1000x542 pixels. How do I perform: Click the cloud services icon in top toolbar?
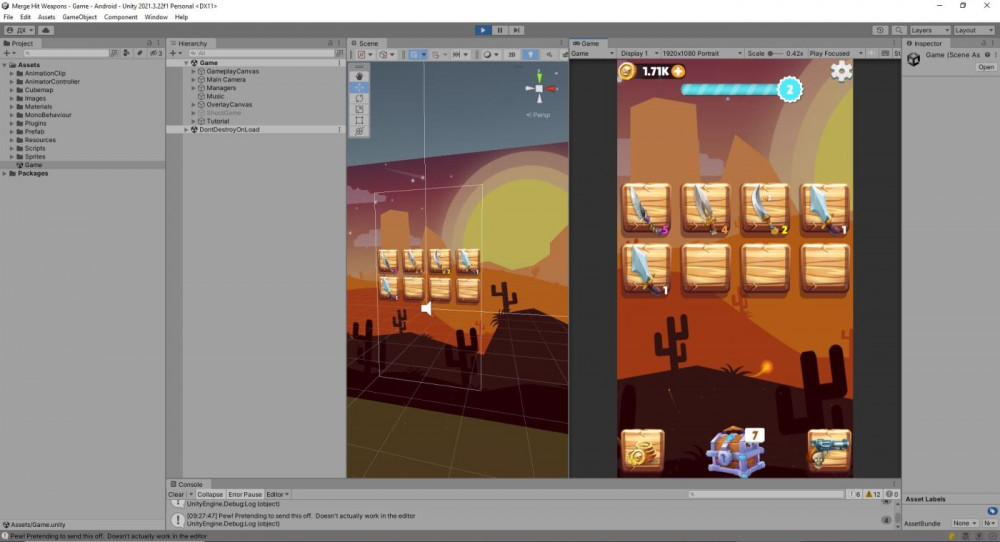(46, 30)
